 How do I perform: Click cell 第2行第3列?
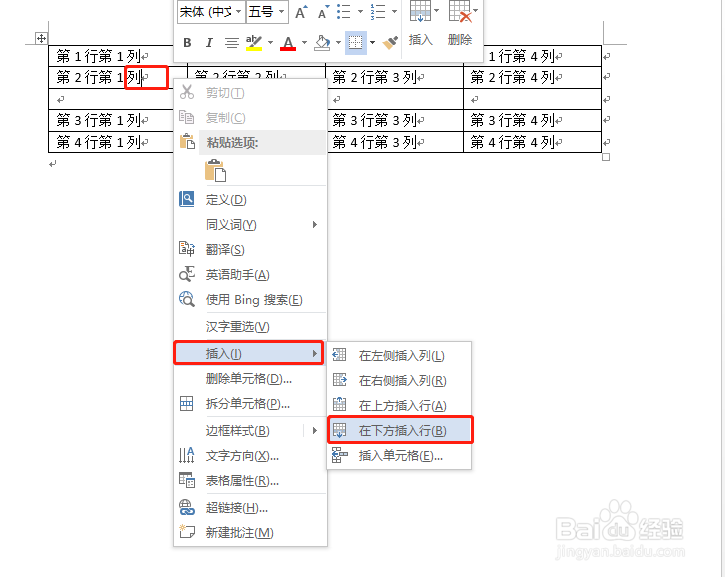tap(394, 77)
